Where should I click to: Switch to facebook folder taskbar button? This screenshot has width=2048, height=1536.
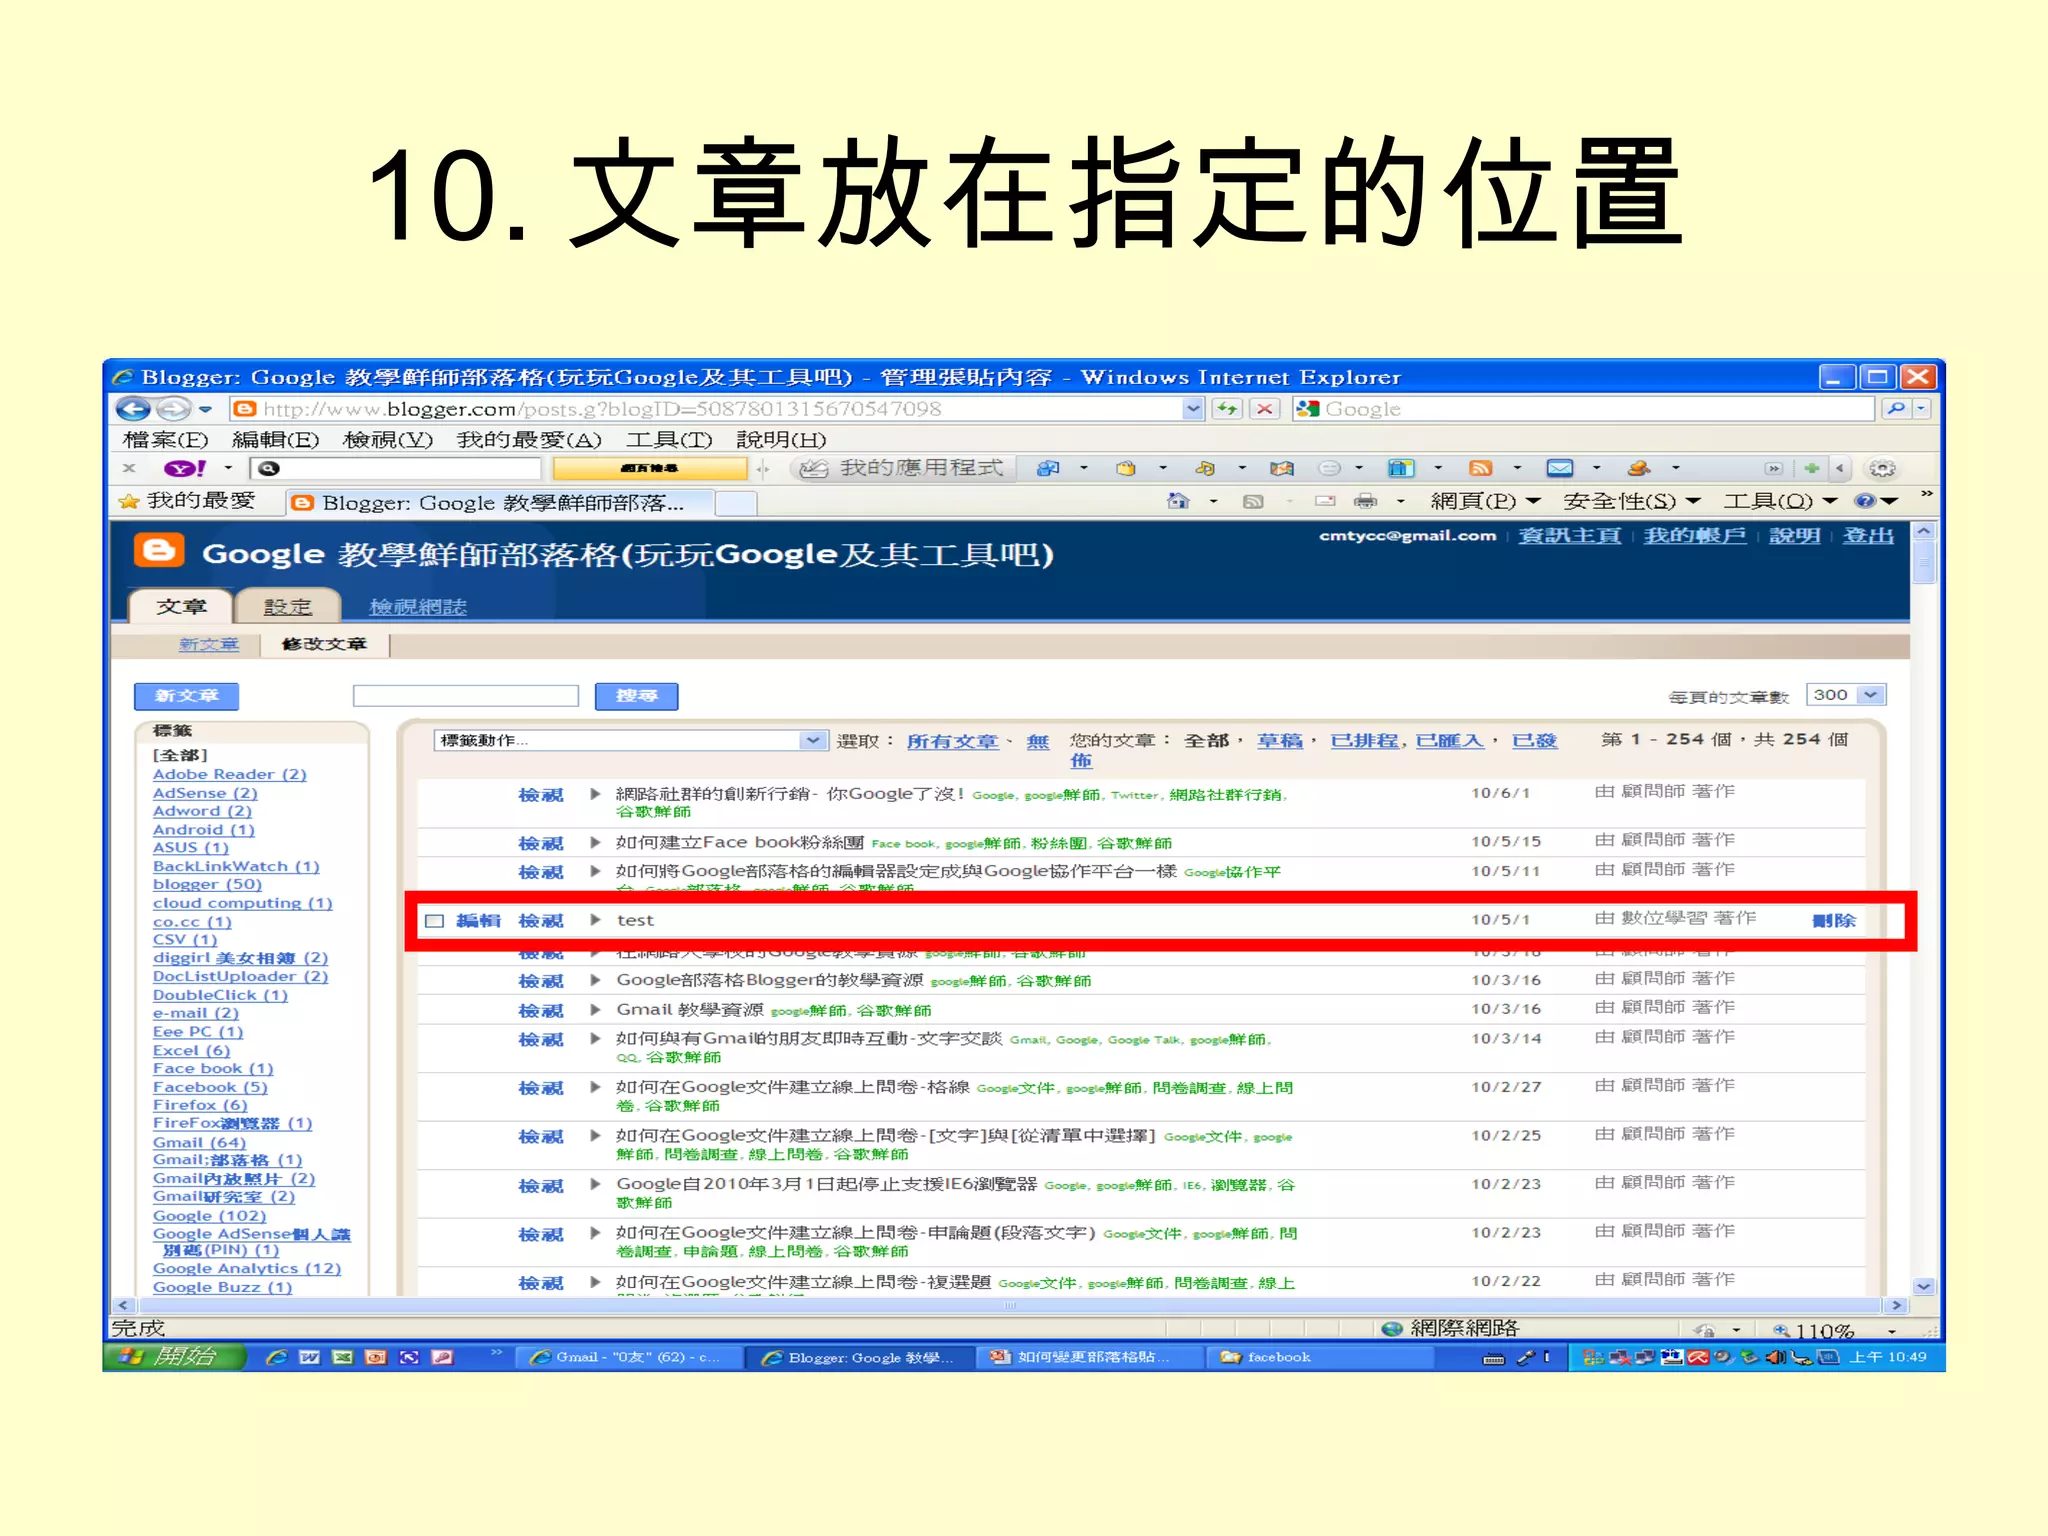click(x=1318, y=1357)
